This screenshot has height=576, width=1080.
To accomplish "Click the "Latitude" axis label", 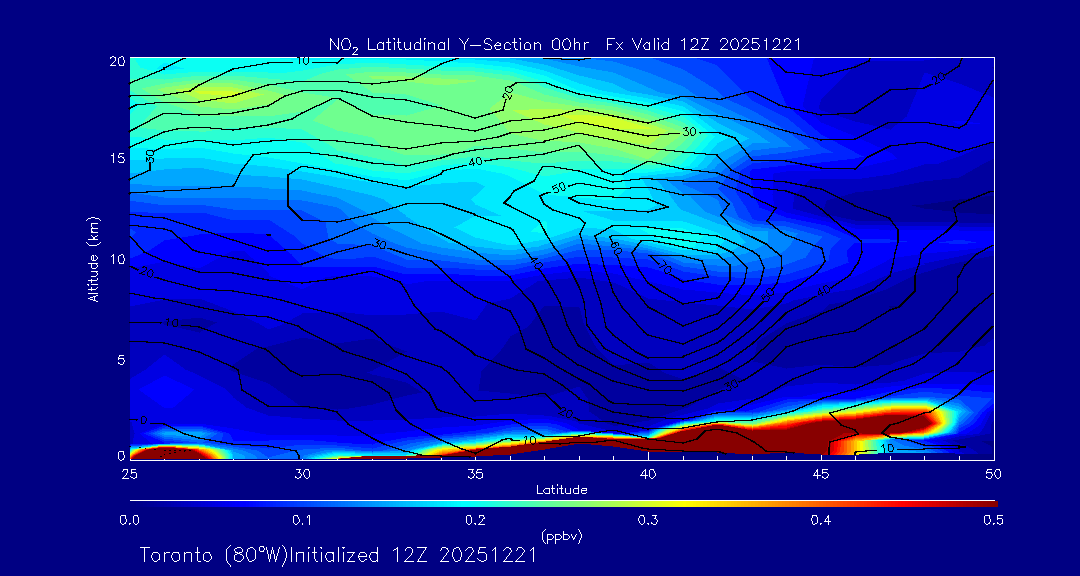I will [x=561, y=490].
